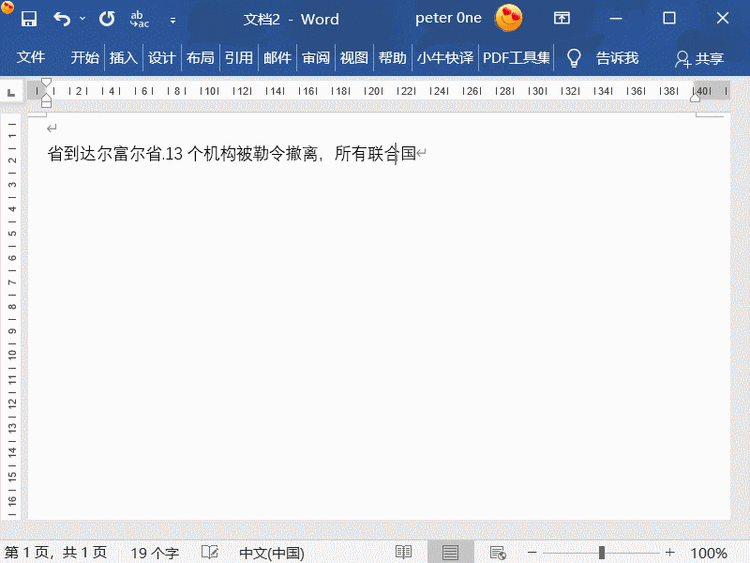Open zoom dialog via 100% level
The image size is (750, 563).
708,553
